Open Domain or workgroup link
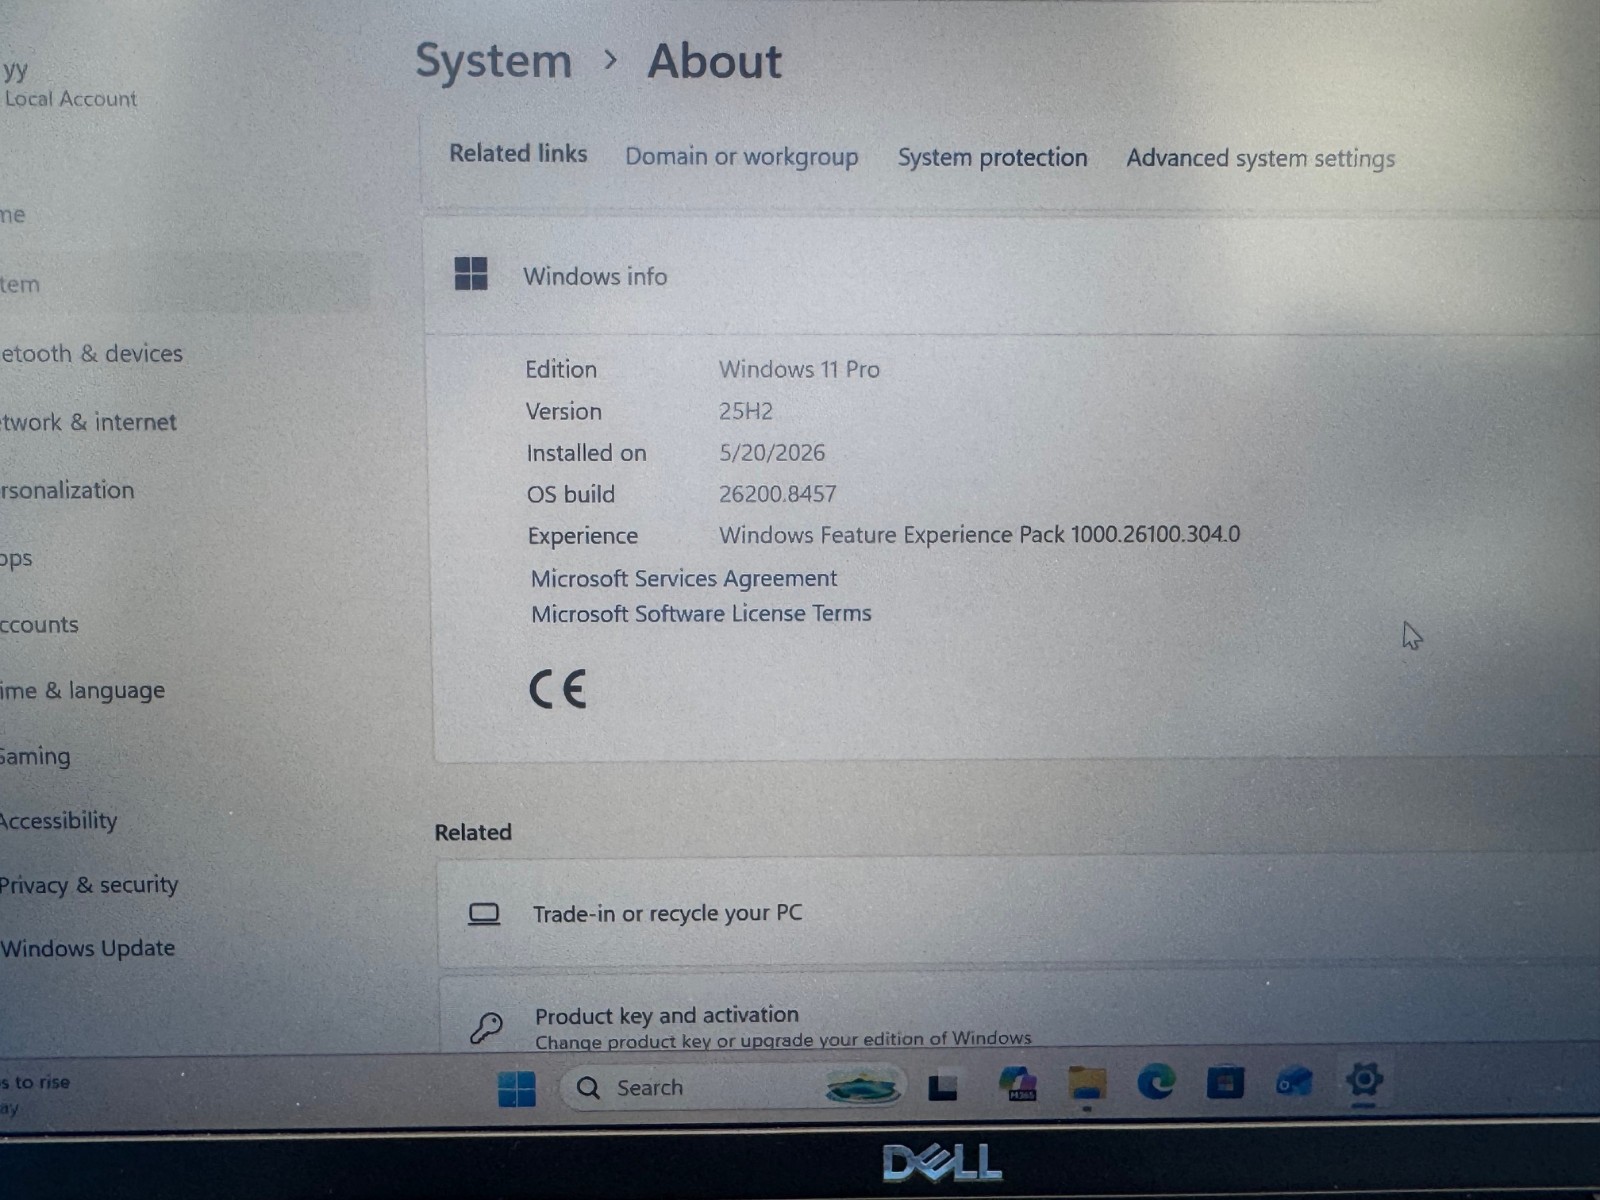Viewport: 1600px width, 1200px height. click(742, 157)
